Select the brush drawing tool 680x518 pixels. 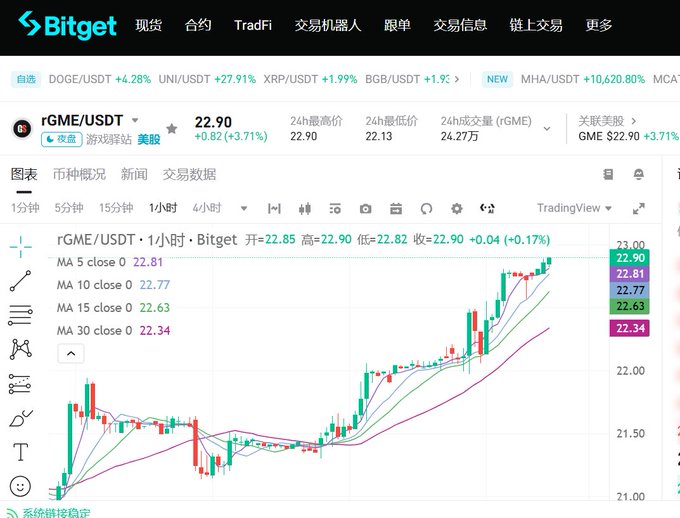click(21, 418)
